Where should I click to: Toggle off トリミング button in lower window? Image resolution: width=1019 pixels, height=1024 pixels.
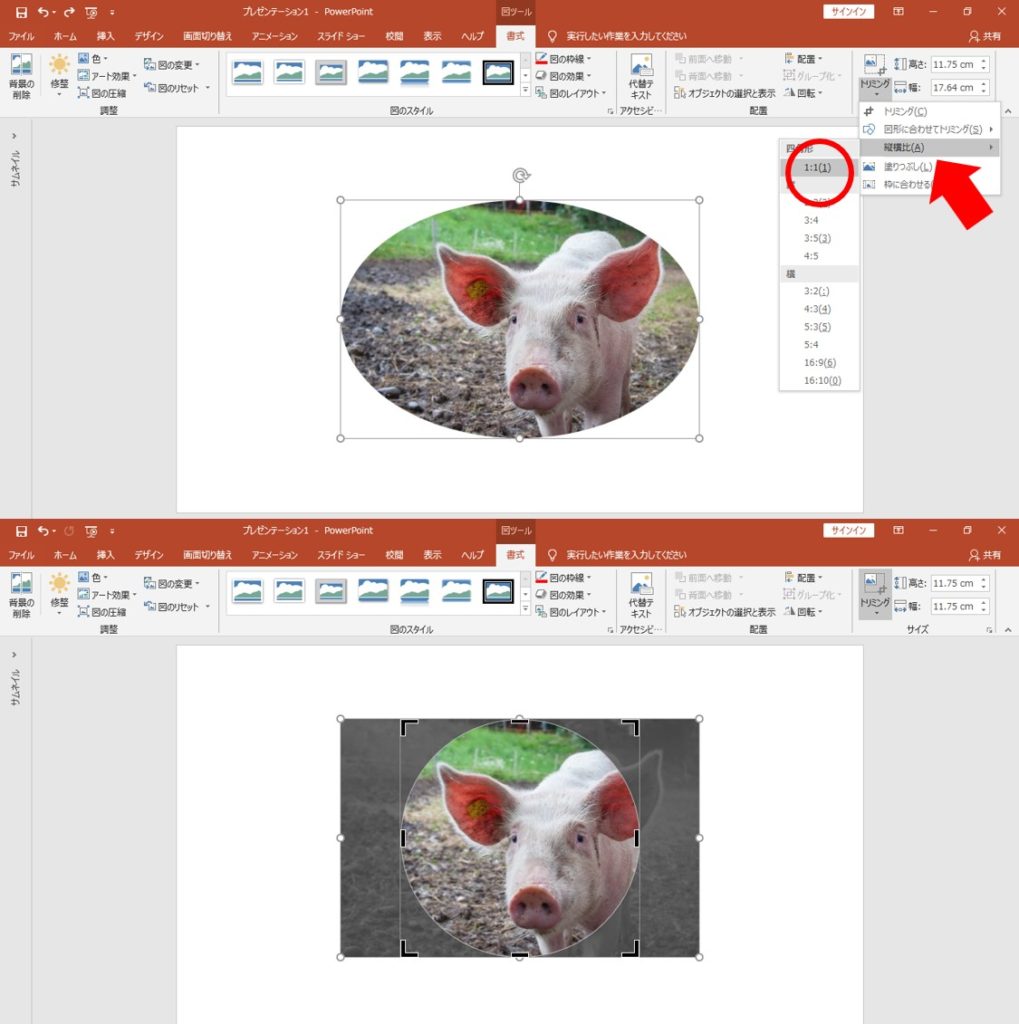click(874, 593)
